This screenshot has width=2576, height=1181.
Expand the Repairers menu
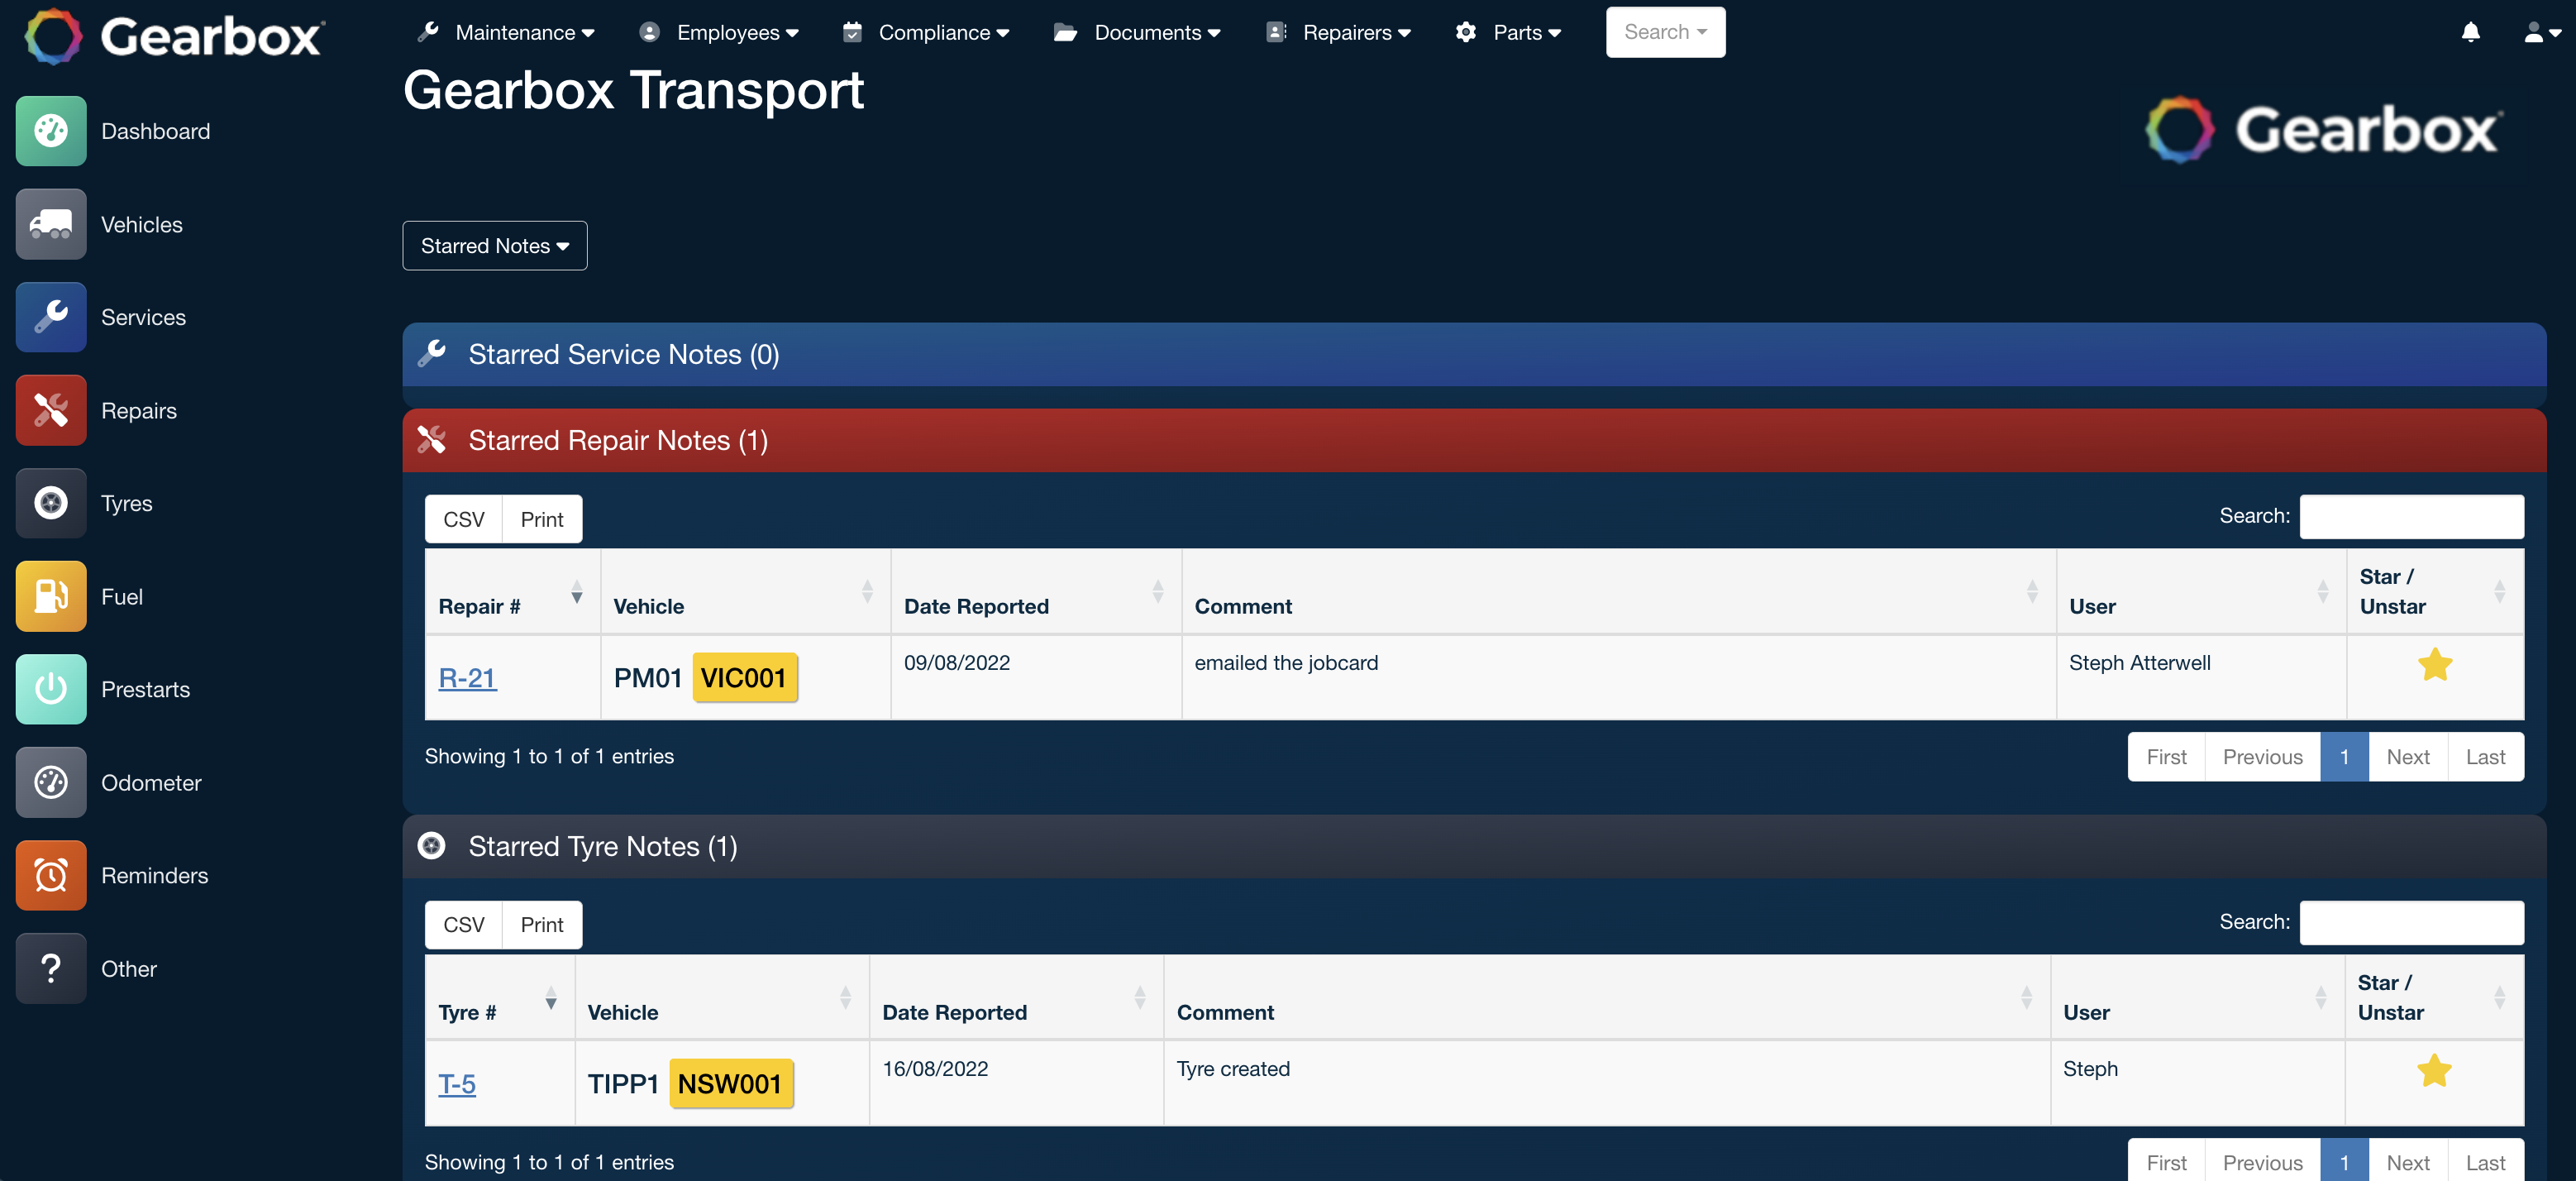(1338, 32)
